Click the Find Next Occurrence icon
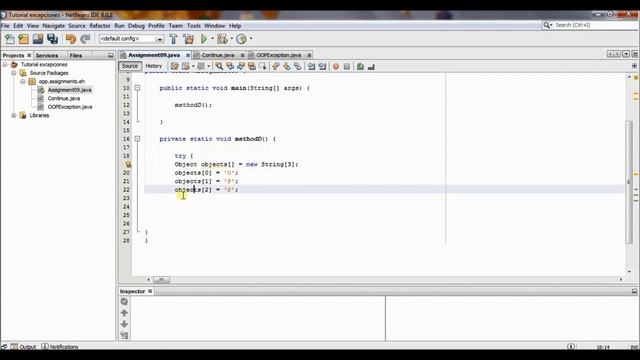 point(241,66)
